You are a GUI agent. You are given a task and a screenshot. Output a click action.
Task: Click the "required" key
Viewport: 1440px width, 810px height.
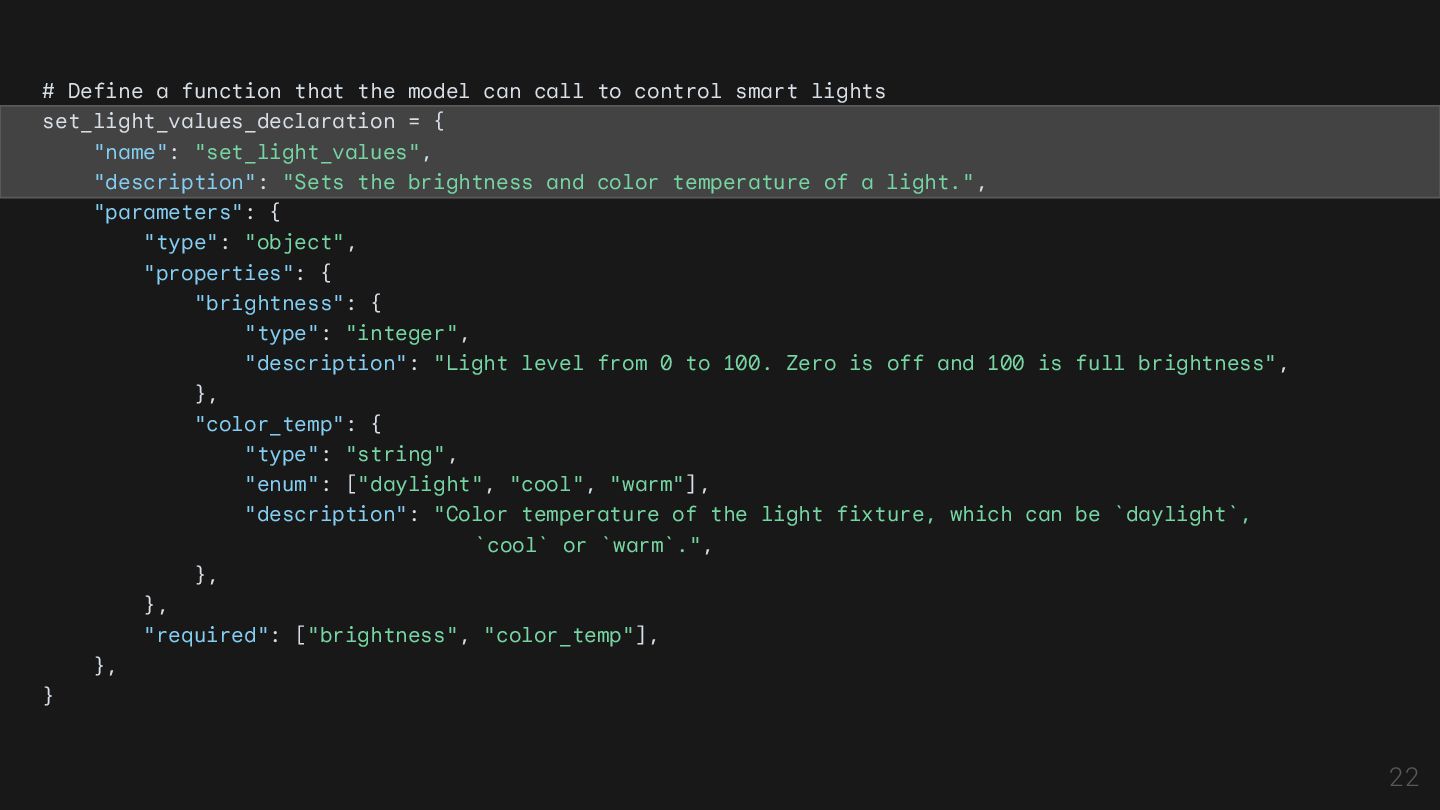(x=207, y=635)
